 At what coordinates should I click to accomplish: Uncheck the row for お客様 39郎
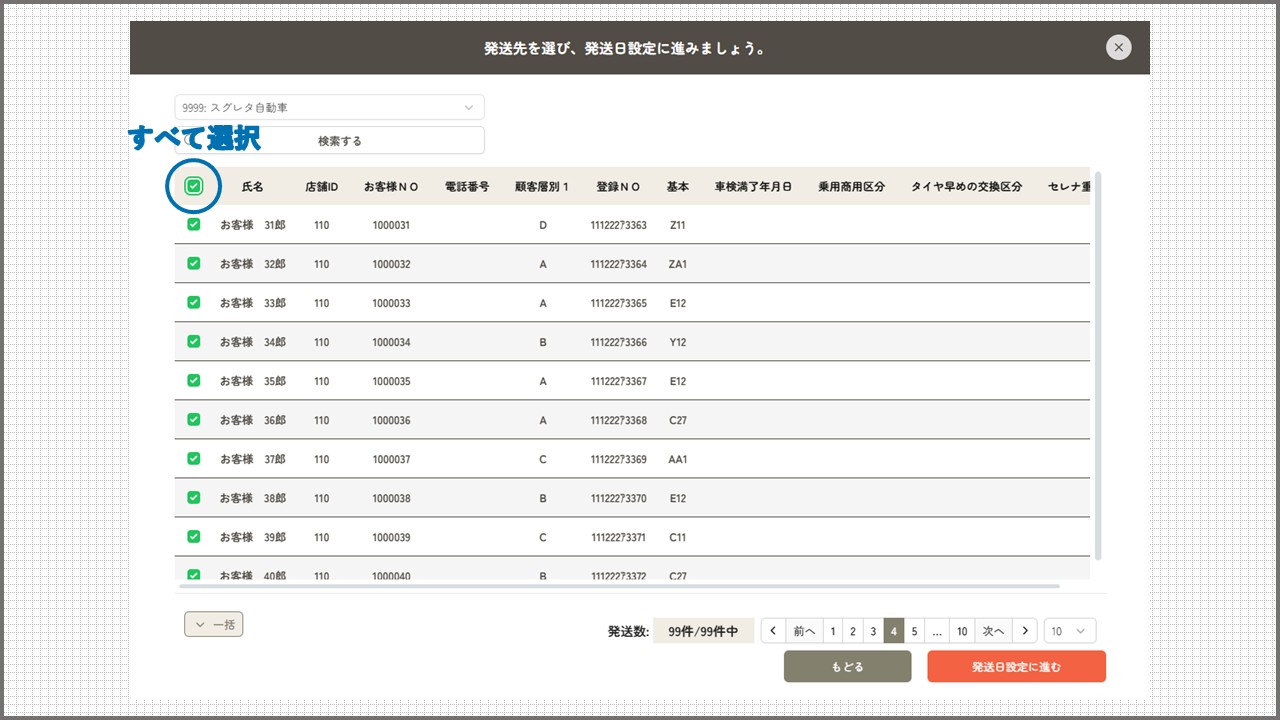[194, 537]
